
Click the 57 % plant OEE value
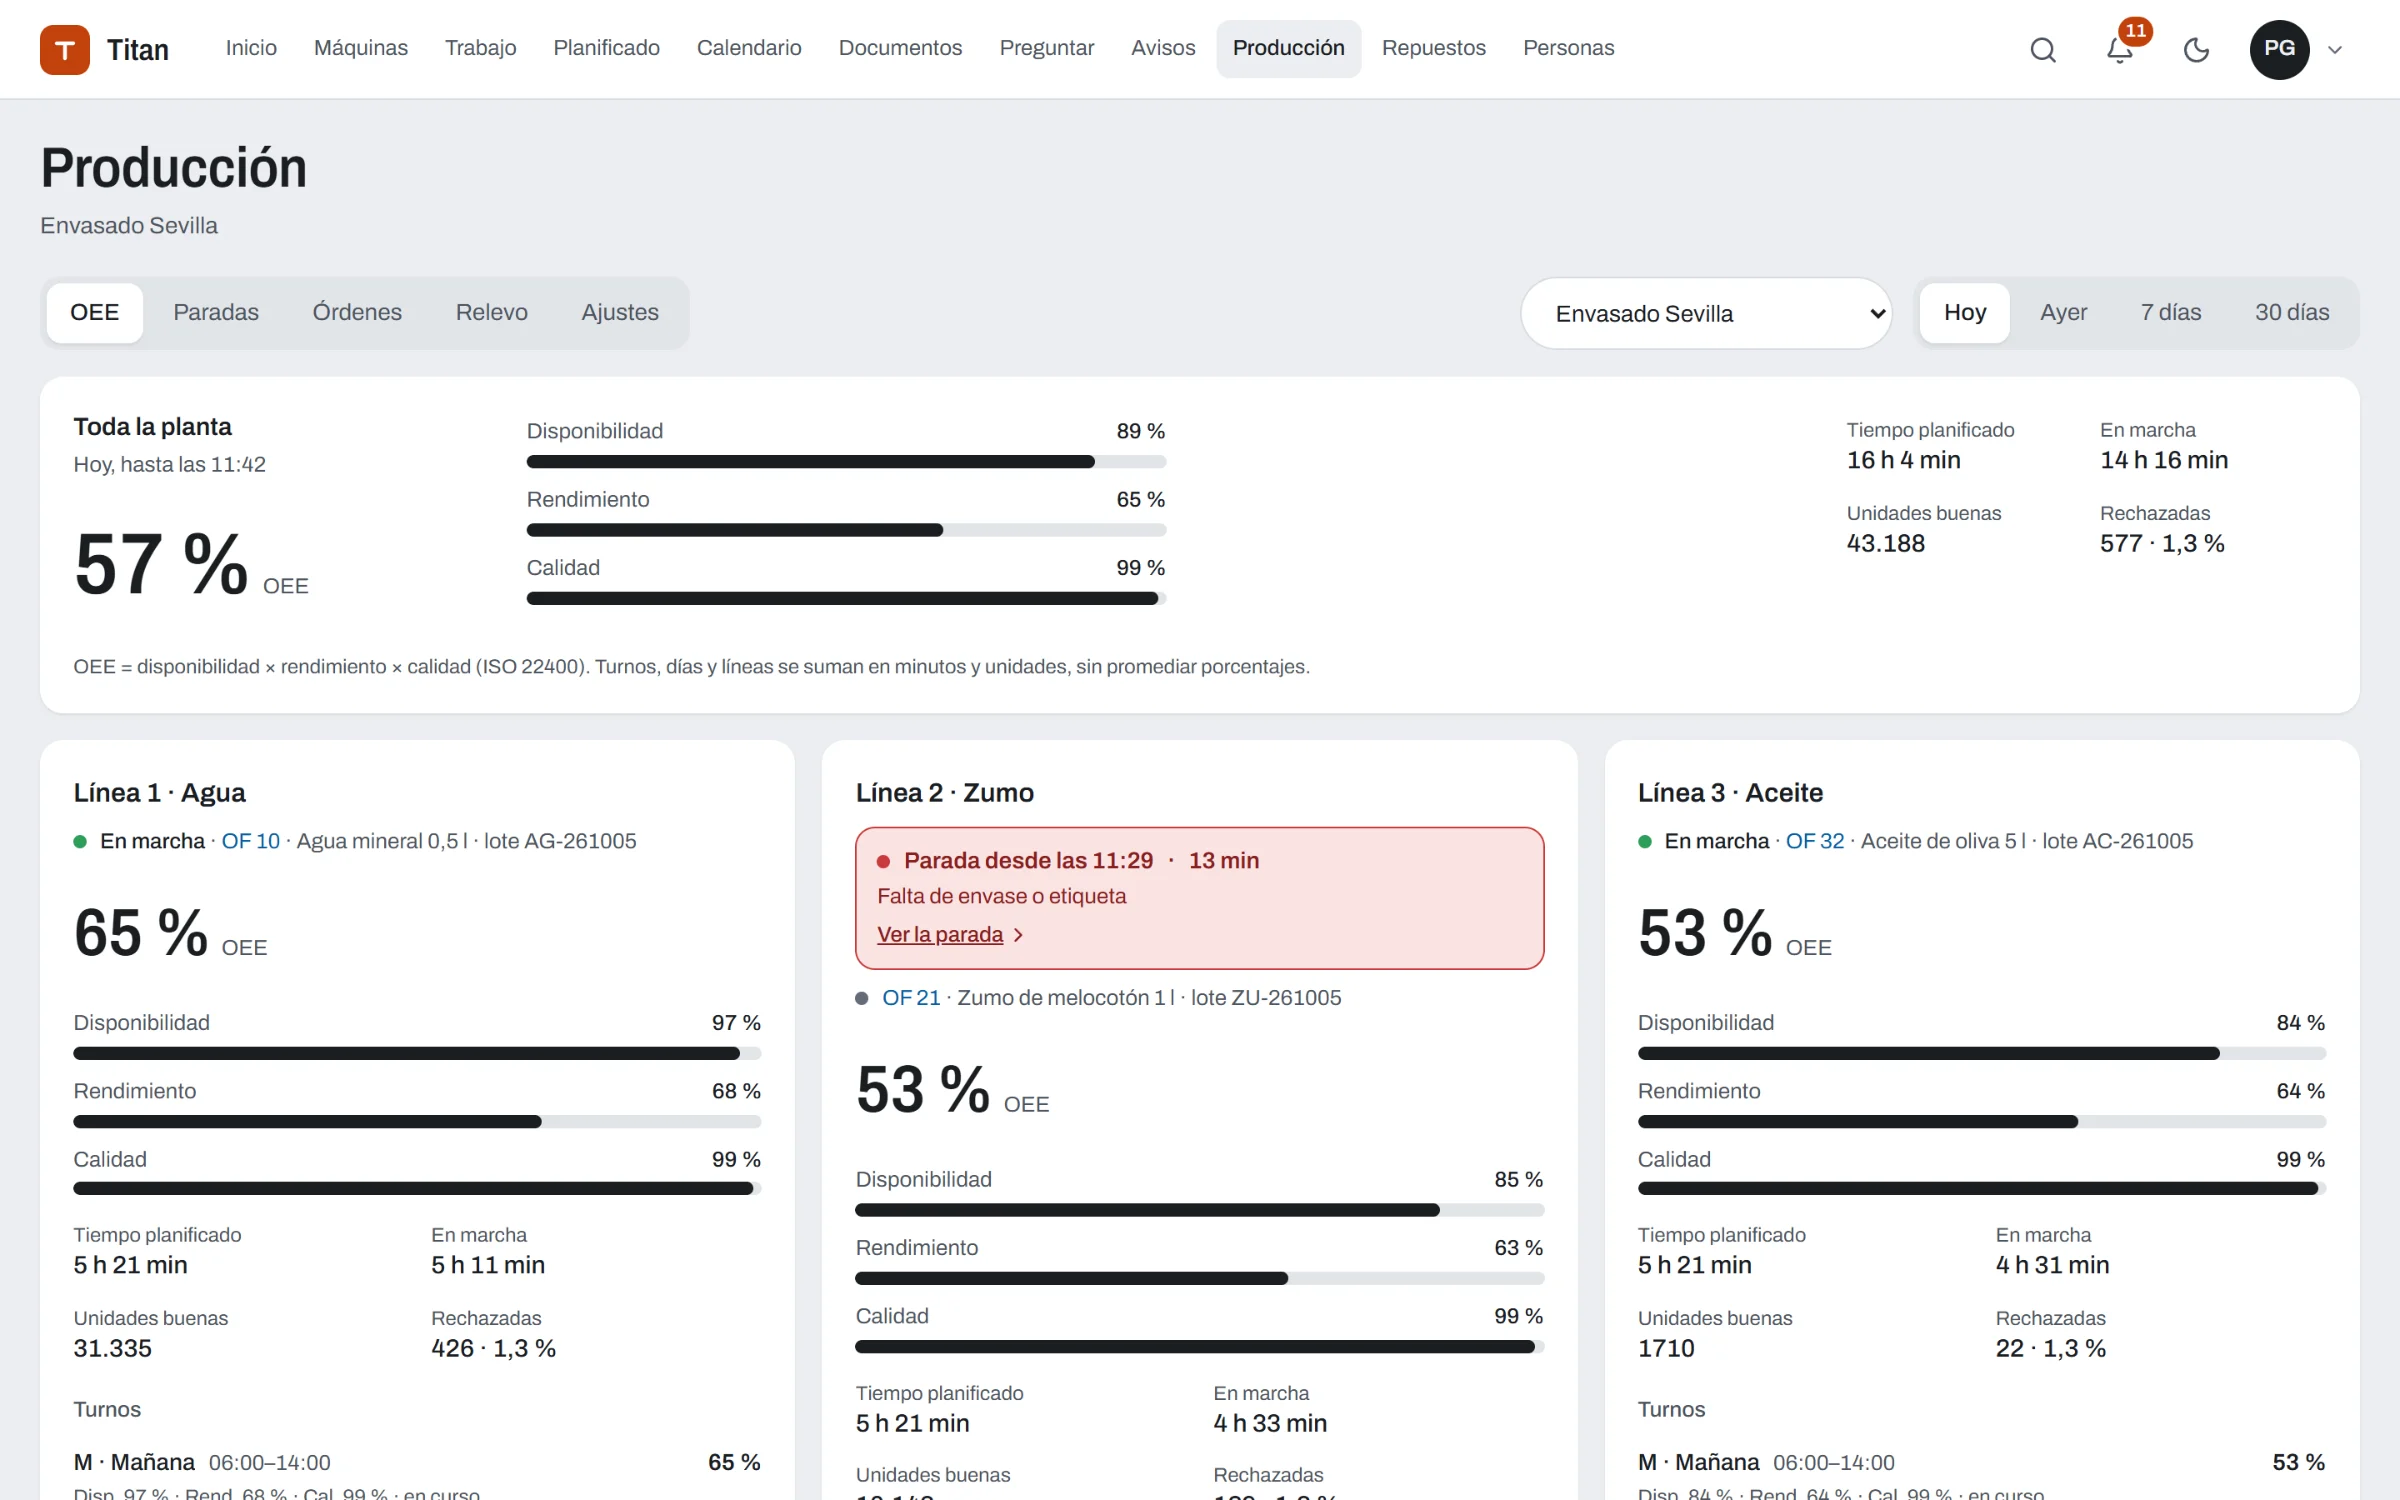161,564
